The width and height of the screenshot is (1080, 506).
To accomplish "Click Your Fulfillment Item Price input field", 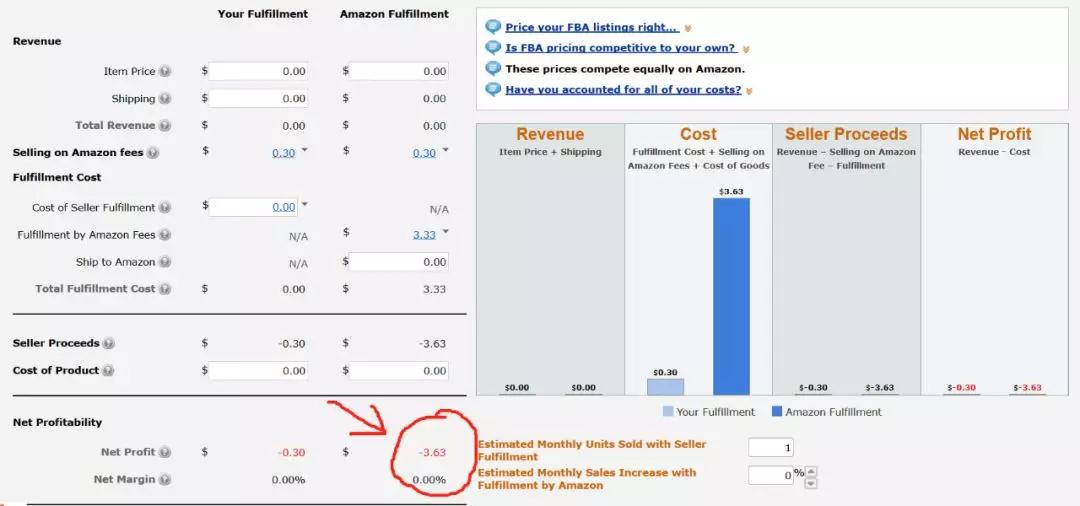I will pyautogui.click(x=259, y=72).
